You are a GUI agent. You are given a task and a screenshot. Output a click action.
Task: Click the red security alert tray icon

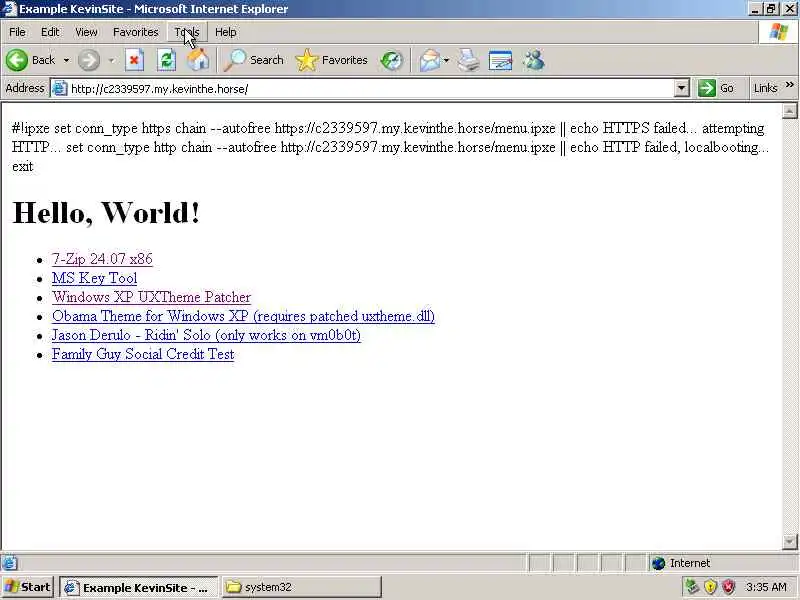(x=729, y=587)
